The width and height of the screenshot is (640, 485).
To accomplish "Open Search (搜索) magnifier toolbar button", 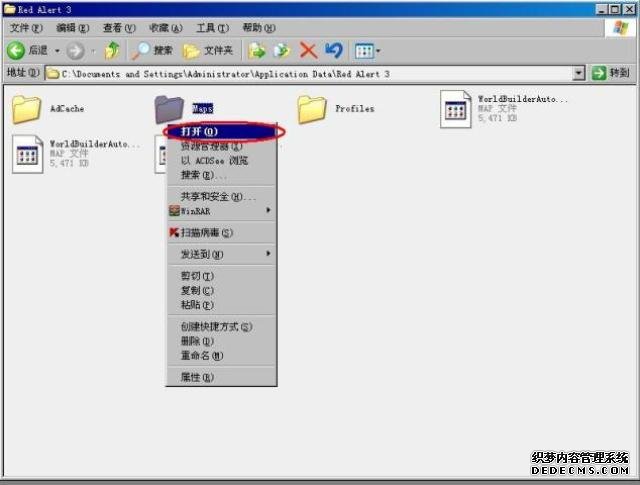I will pyautogui.click(x=152, y=51).
